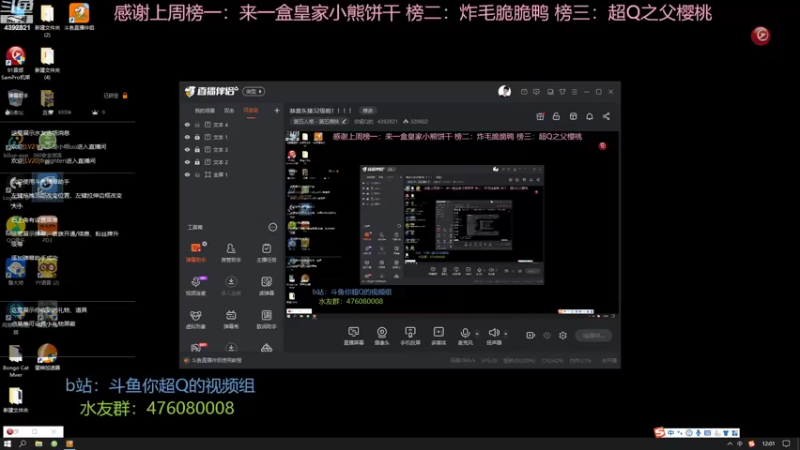Click the taskbar clock
The image size is (800, 450).
(x=768, y=444)
